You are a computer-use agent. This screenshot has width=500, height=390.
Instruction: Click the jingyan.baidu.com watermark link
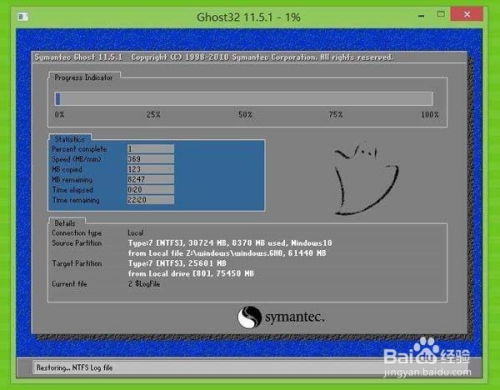[428, 372]
